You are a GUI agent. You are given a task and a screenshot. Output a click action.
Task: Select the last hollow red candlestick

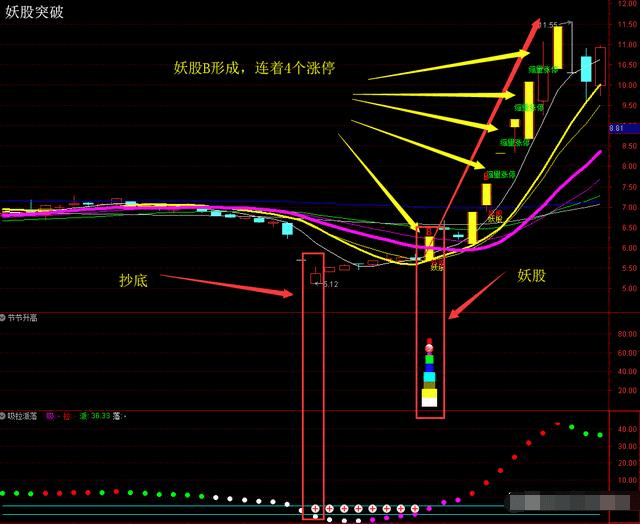coord(600,67)
